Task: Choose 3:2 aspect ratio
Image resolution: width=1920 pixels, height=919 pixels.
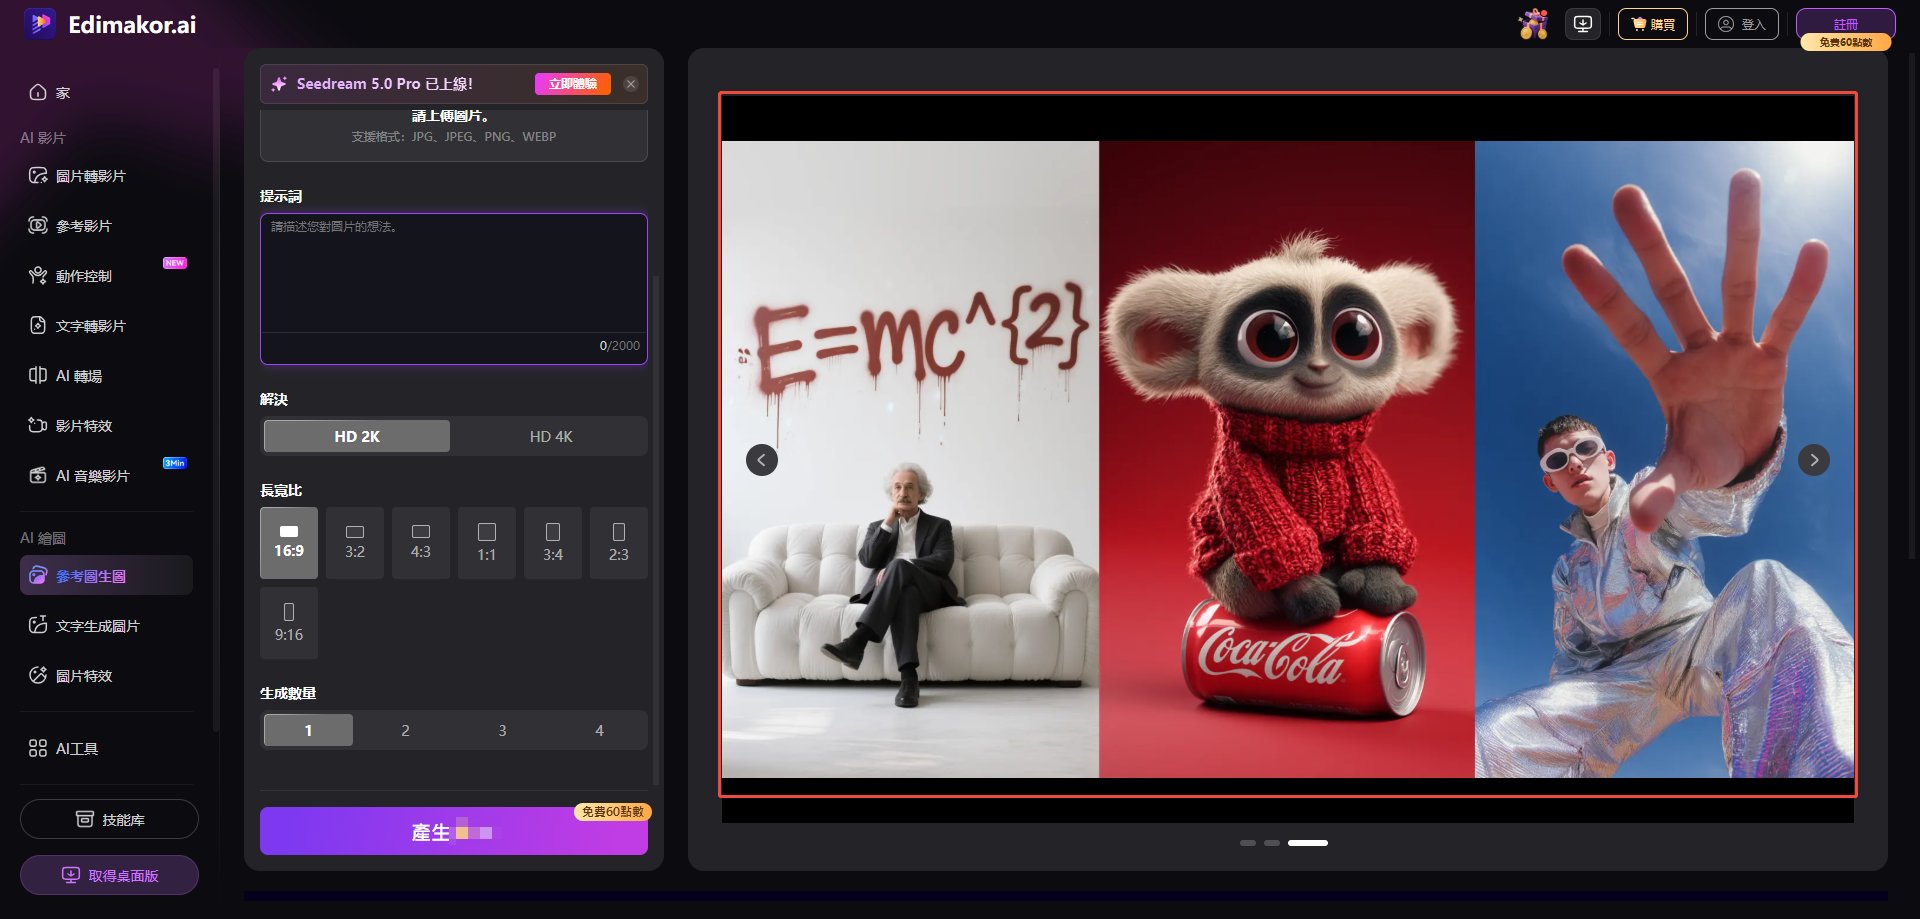Action: 355,543
